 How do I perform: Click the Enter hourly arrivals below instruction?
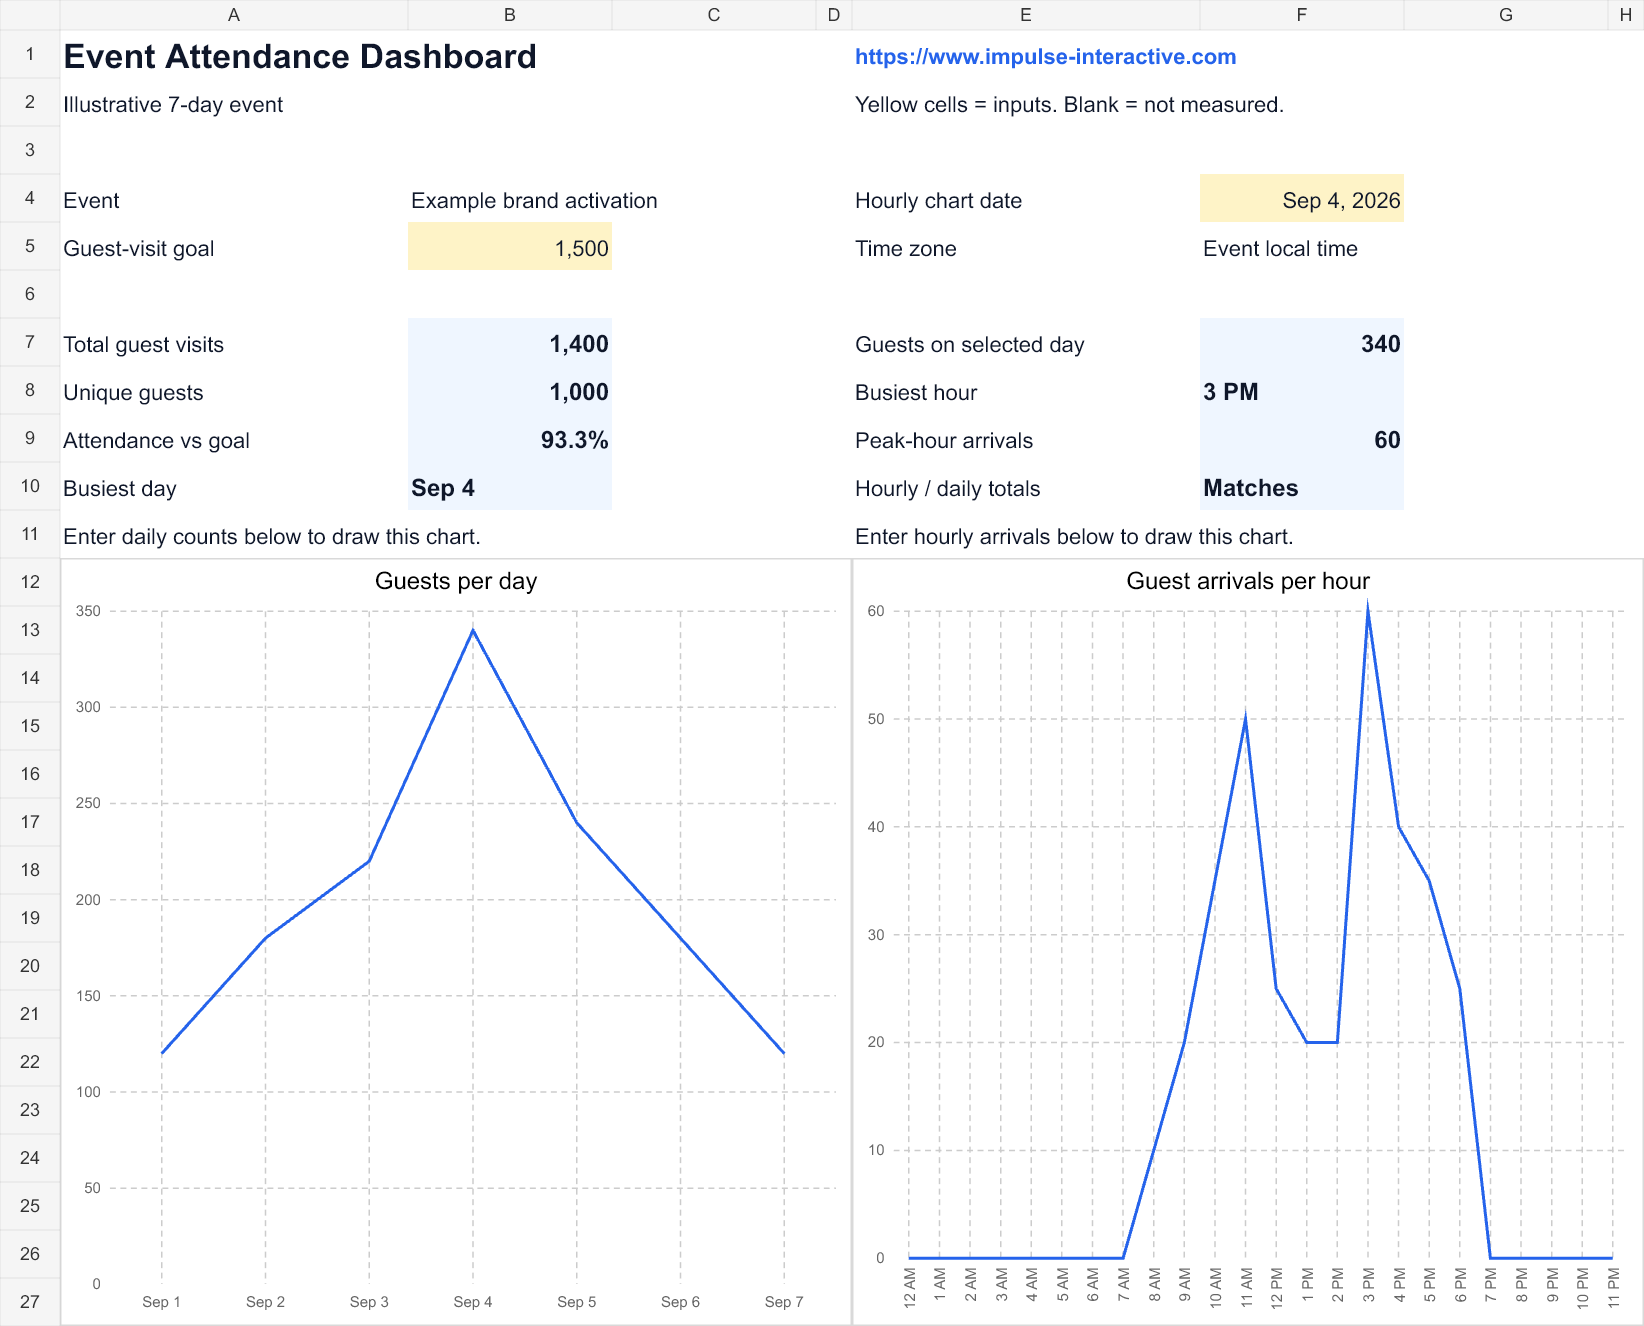click(x=1074, y=537)
